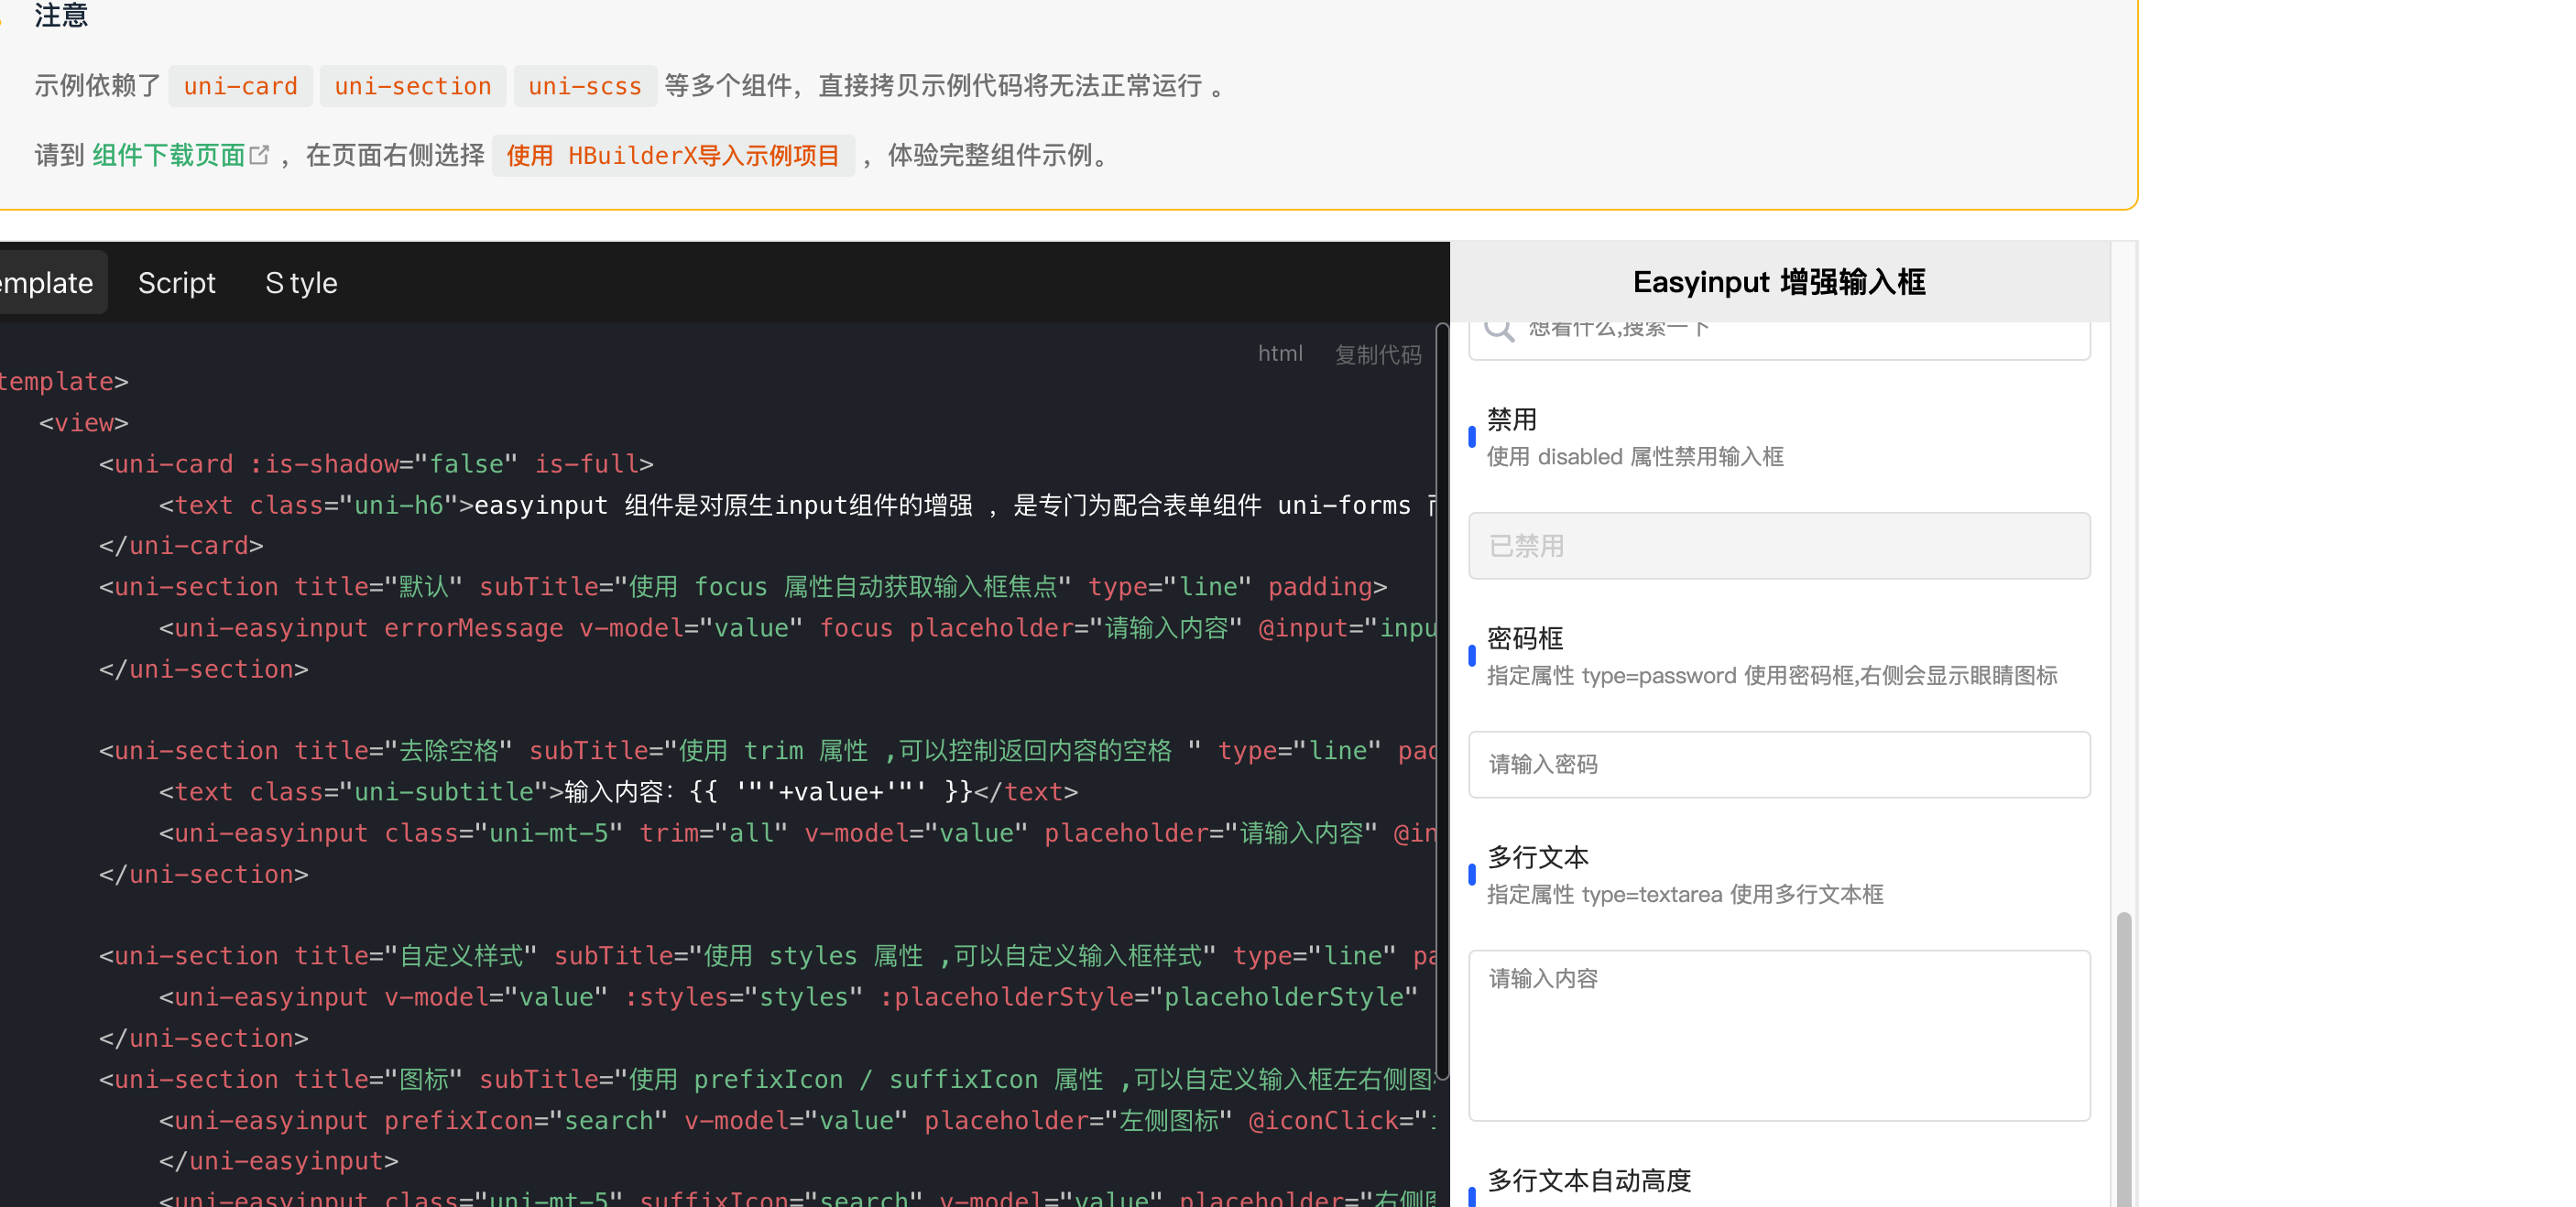
Task: Click the 禁用 section heading
Action: point(1511,419)
